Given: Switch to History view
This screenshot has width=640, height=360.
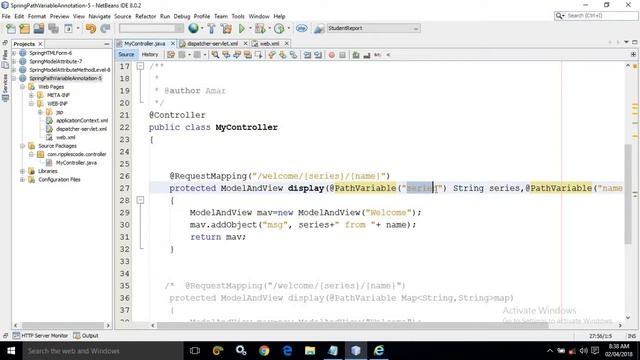Looking at the screenshot, I should point(150,55).
